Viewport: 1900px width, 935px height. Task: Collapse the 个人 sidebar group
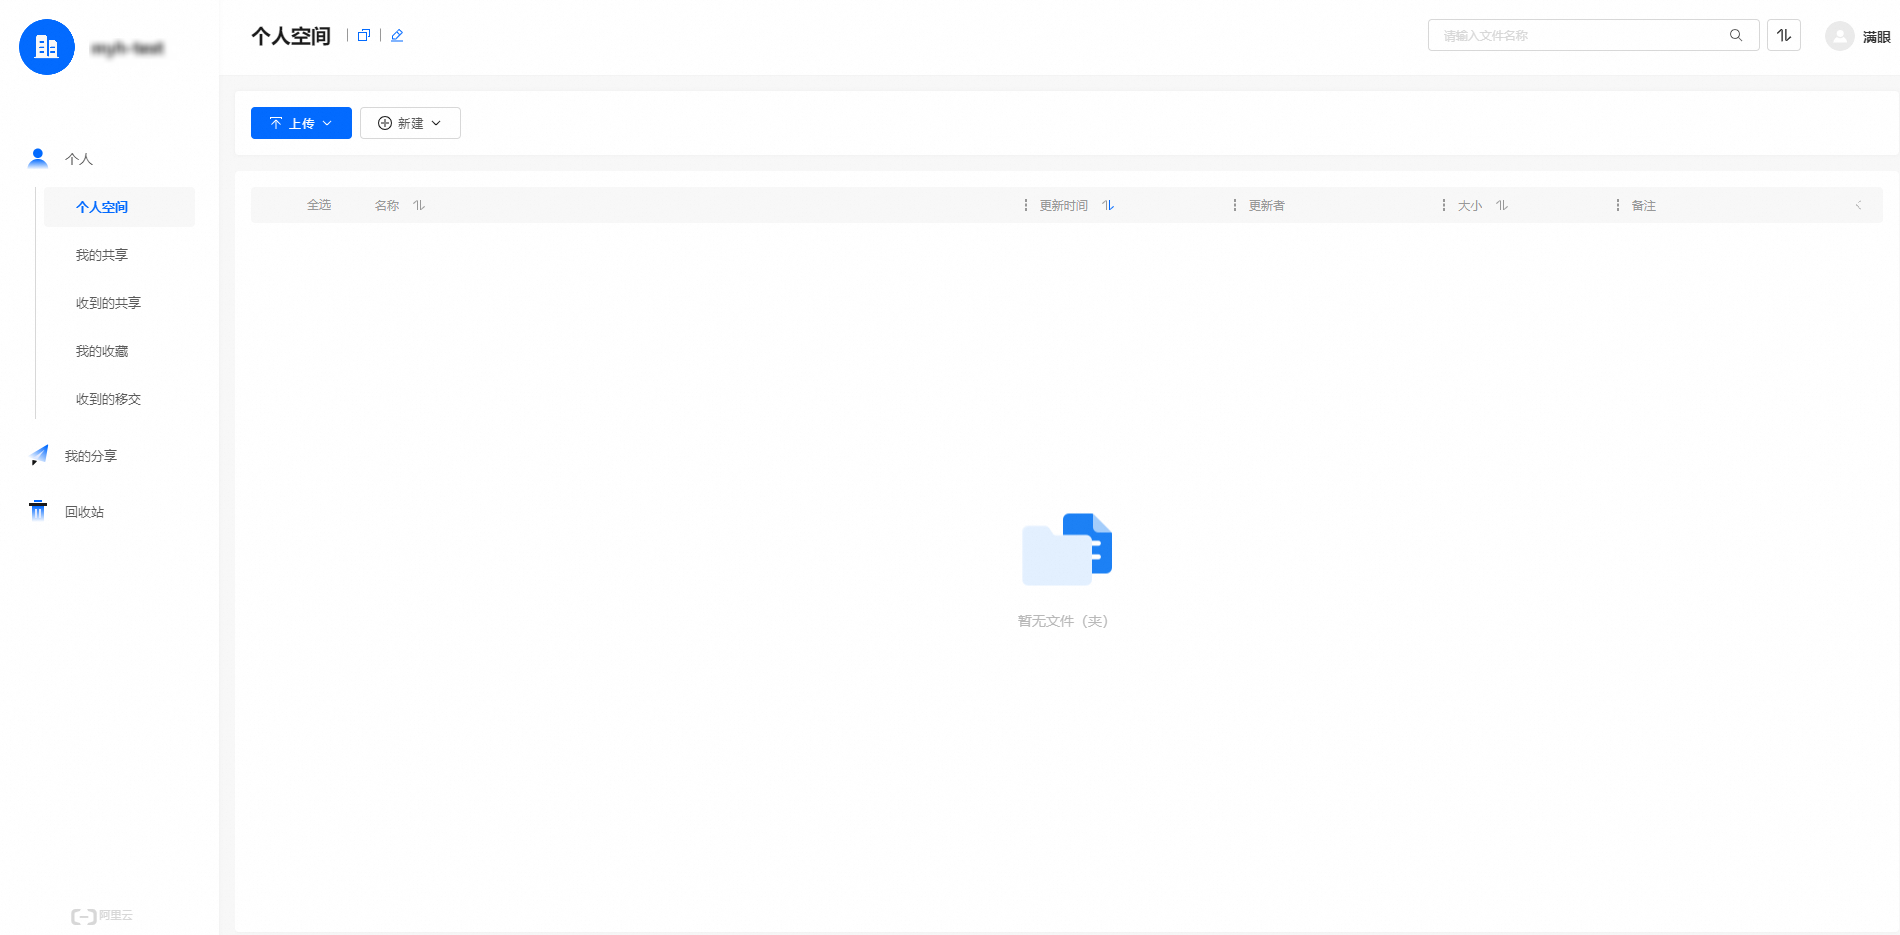(79, 159)
